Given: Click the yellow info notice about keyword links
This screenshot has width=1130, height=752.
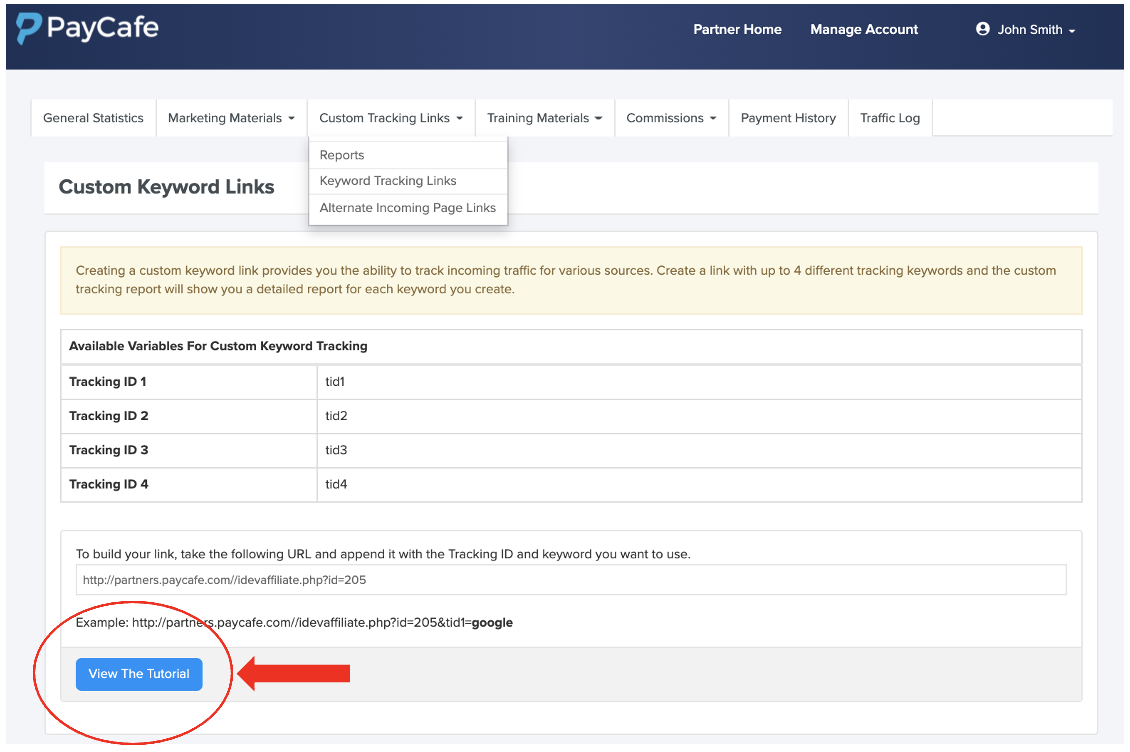Looking at the screenshot, I should pos(571,280).
